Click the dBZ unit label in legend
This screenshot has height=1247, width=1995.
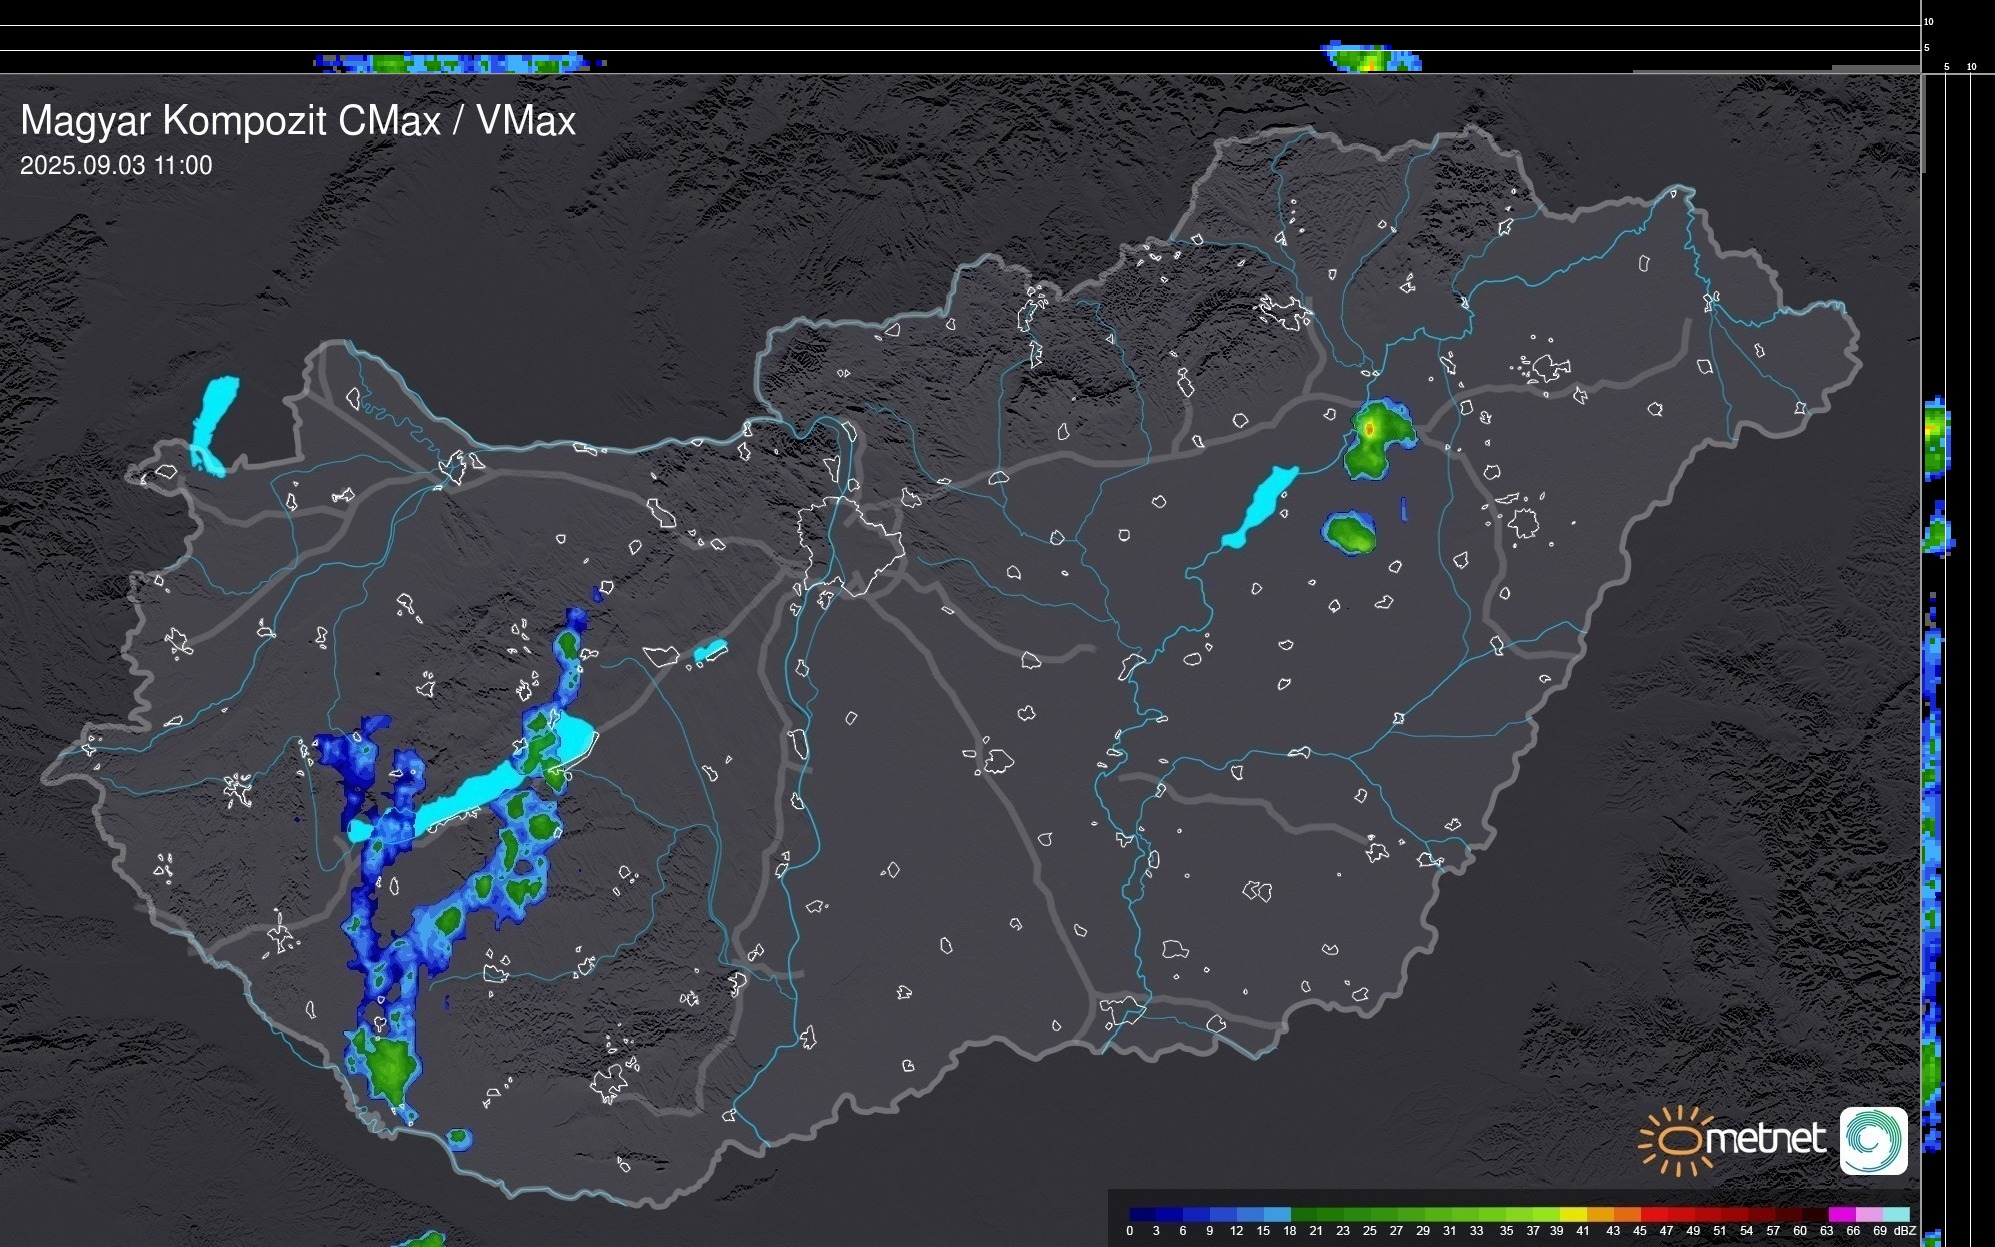click(1904, 1231)
